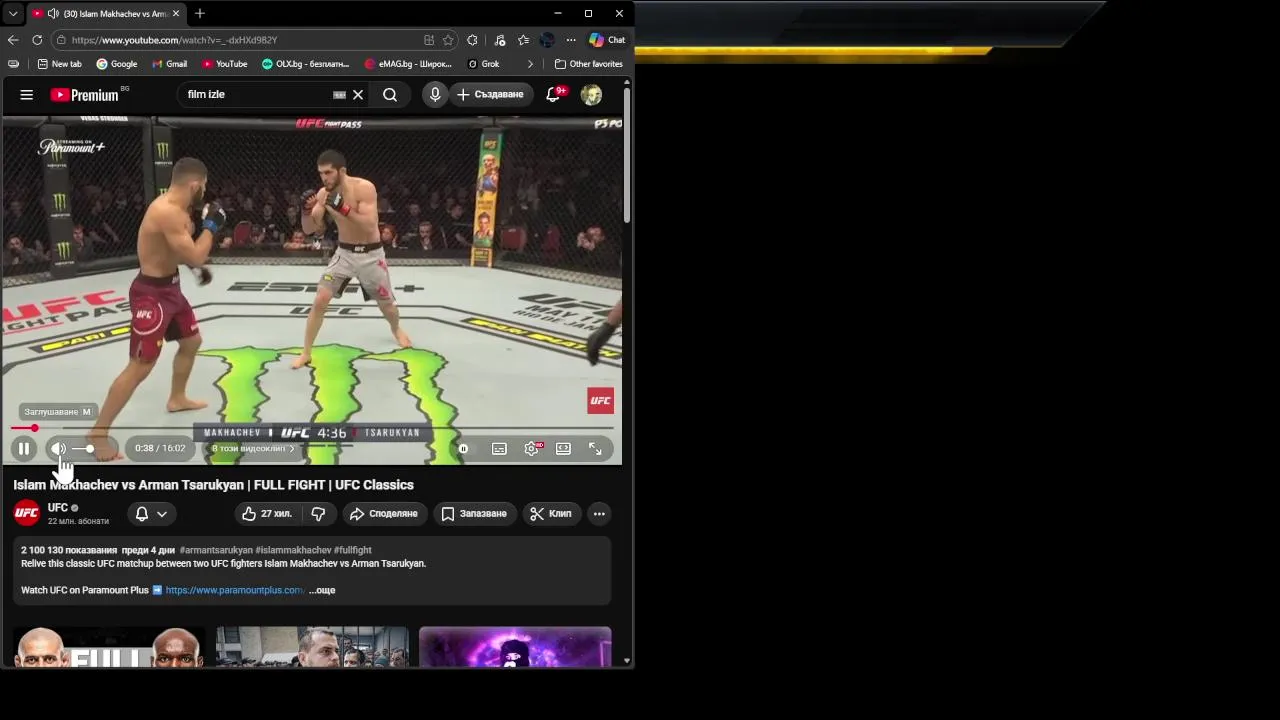Expand subscription notification bell dropdown

[x=151, y=514]
